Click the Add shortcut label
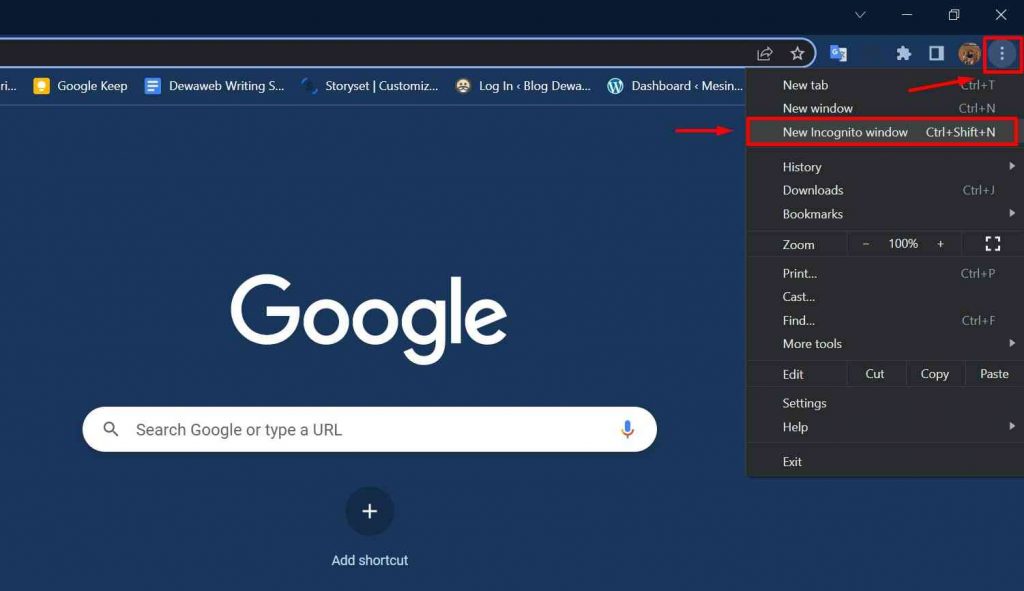Viewport: 1024px width, 591px height. (x=370, y=560)
